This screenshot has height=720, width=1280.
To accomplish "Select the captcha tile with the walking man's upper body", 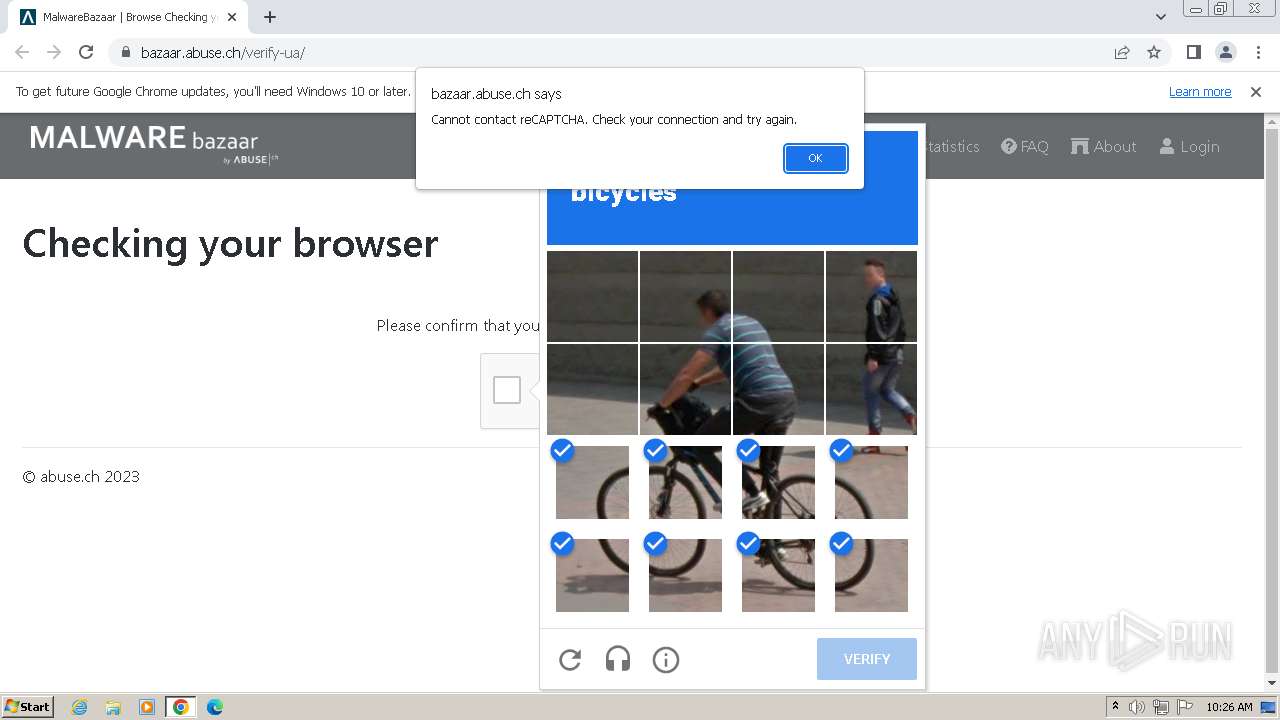I will pos(871,296).
